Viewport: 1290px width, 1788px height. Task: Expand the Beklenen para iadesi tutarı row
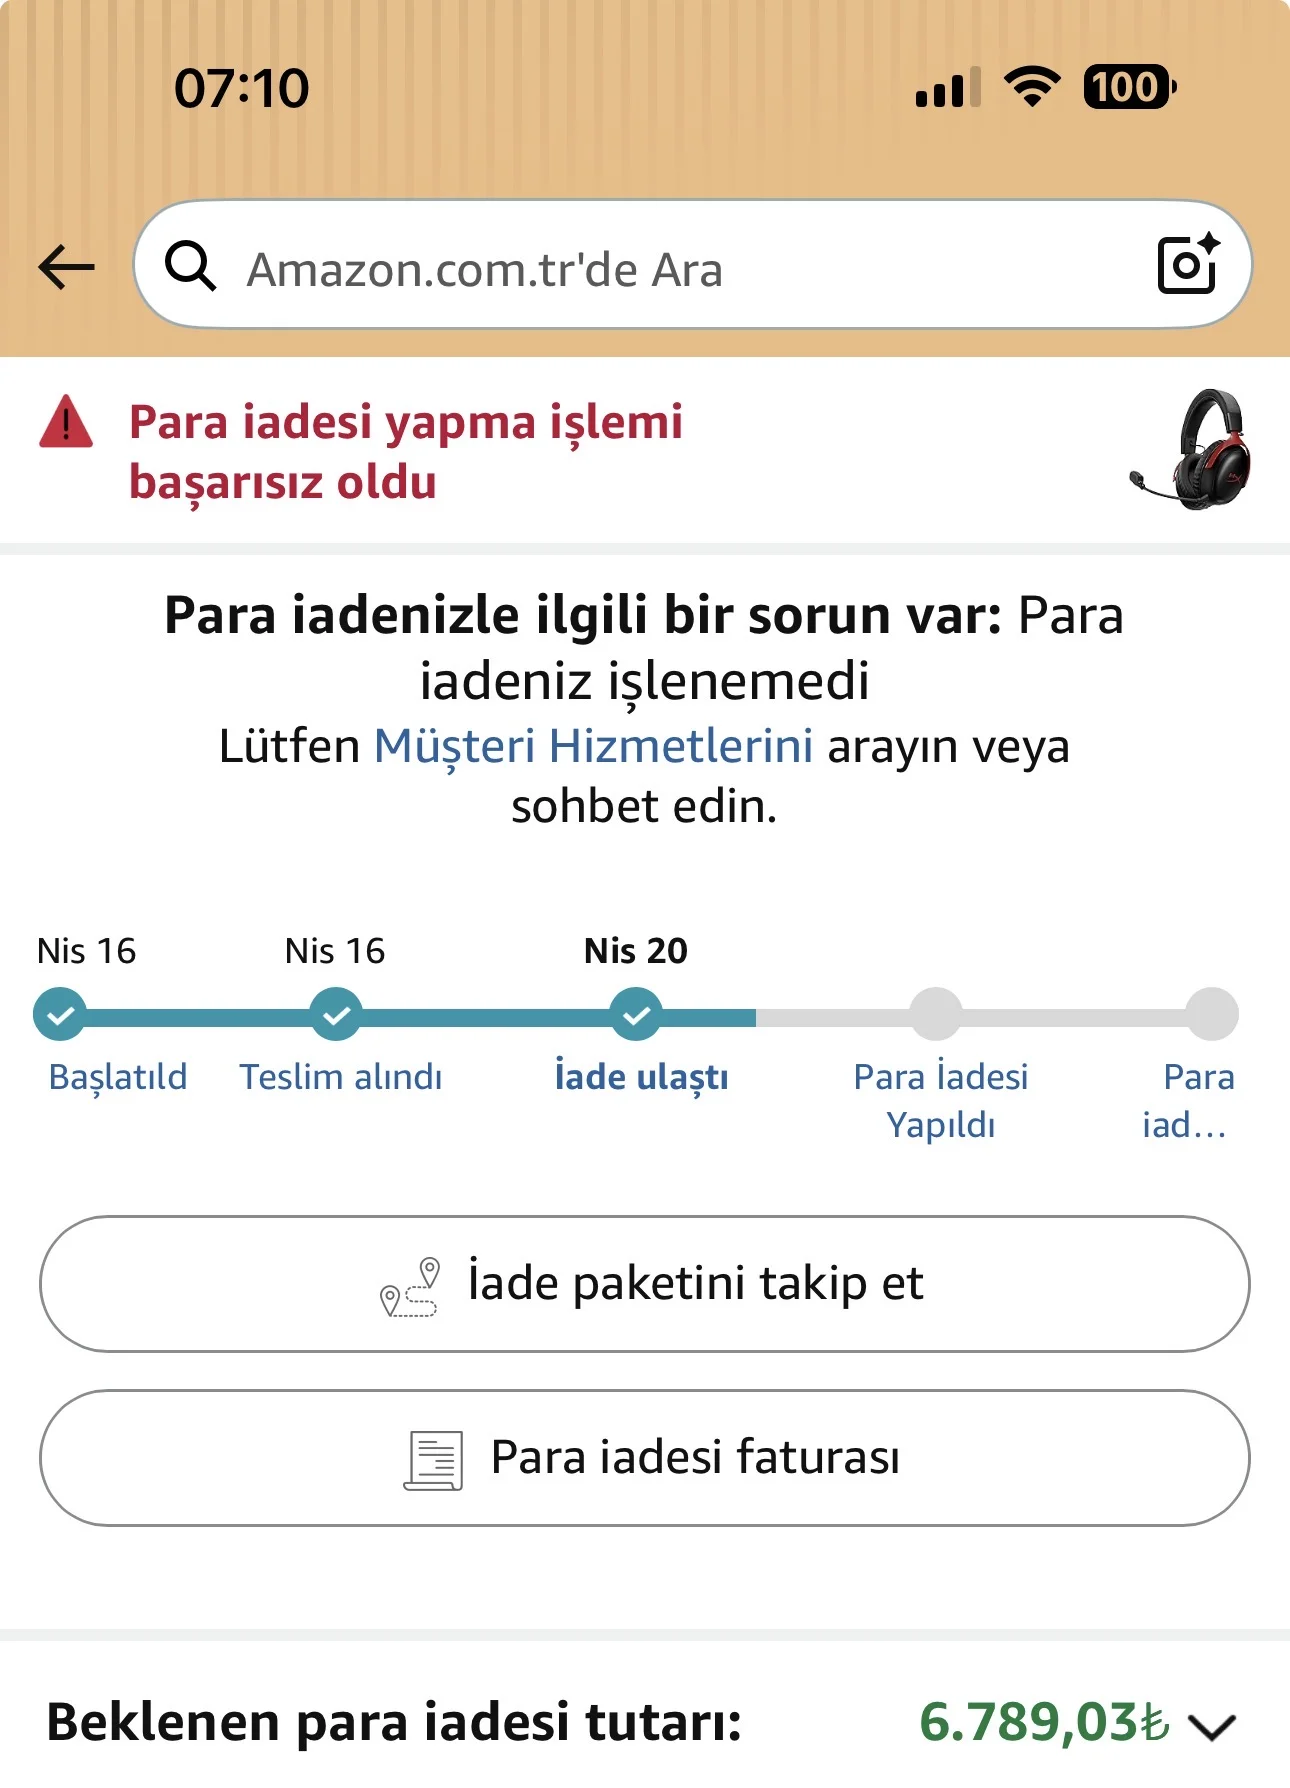tap(394, 1723)
